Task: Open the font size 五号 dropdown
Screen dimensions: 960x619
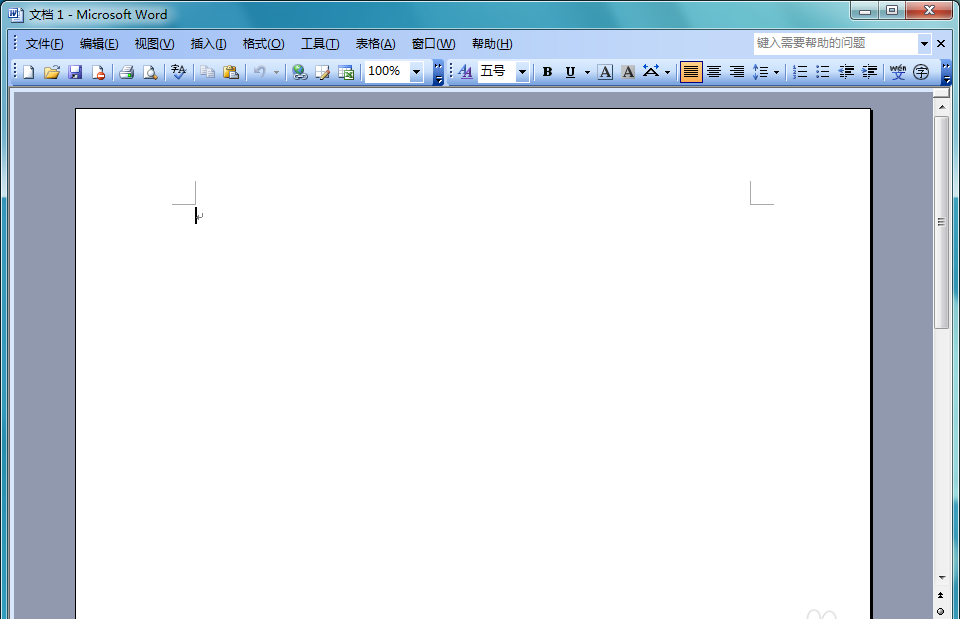Action: tap(522, 72)
